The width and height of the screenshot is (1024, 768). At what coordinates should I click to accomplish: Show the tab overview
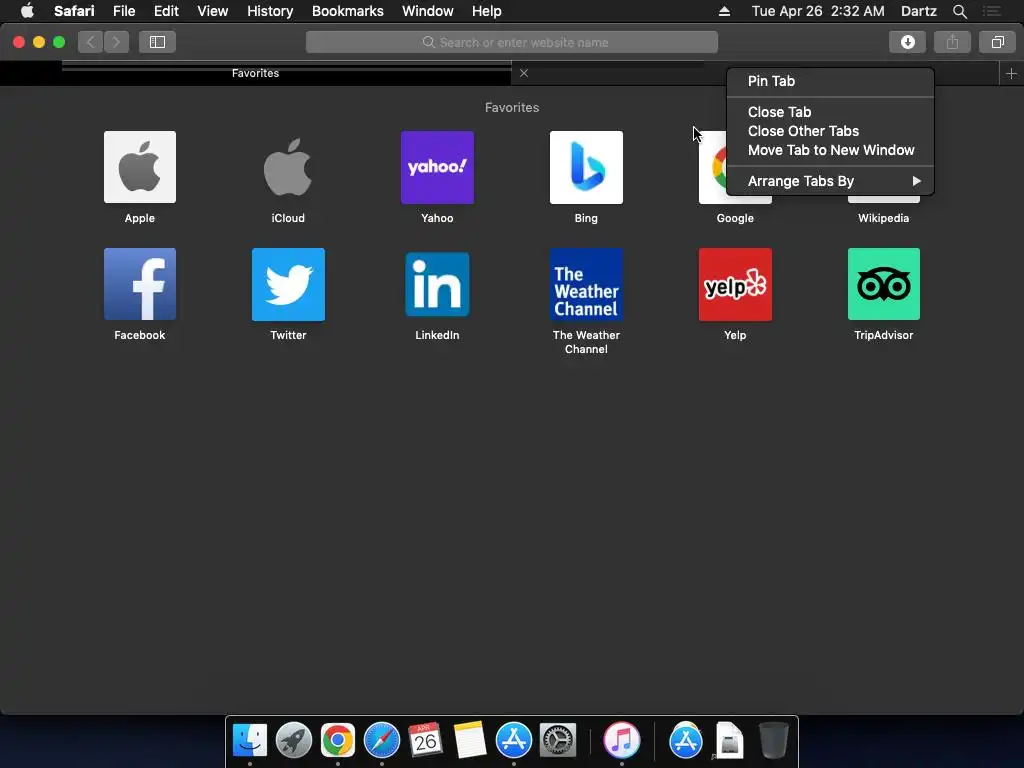point(997,42)
